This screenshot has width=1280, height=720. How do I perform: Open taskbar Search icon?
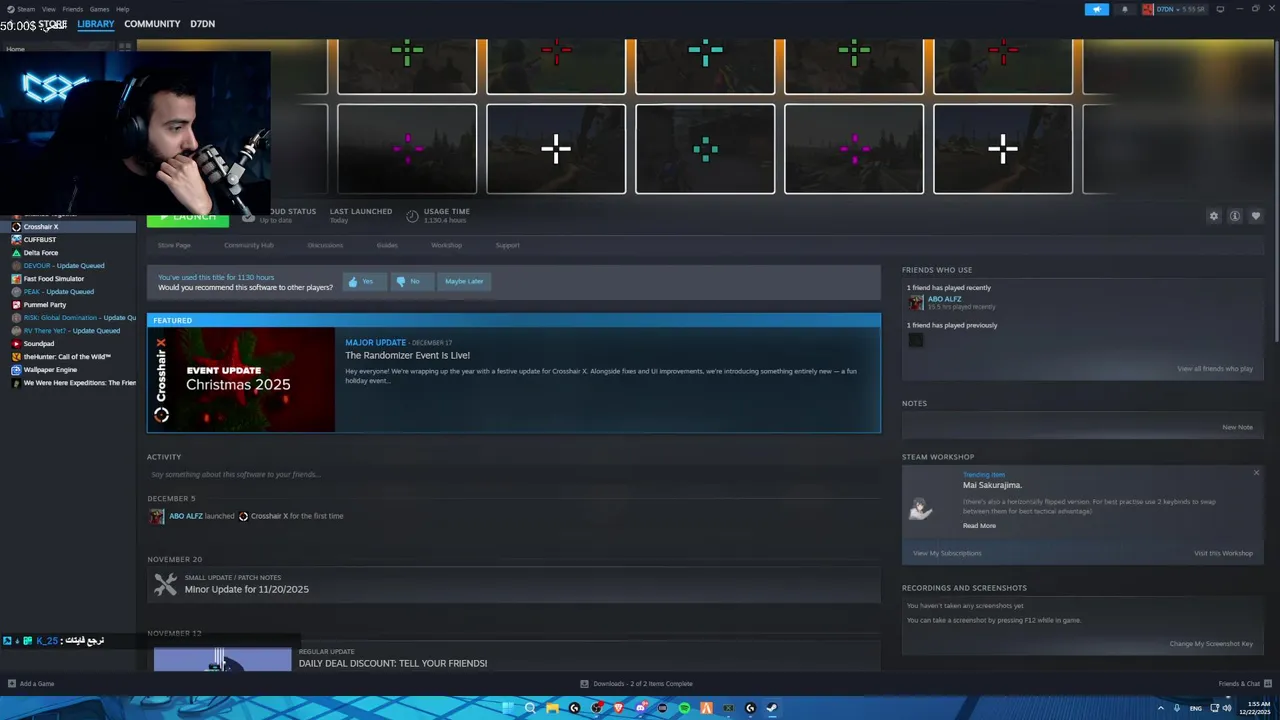pyautogui.click(x=530, y=708)
